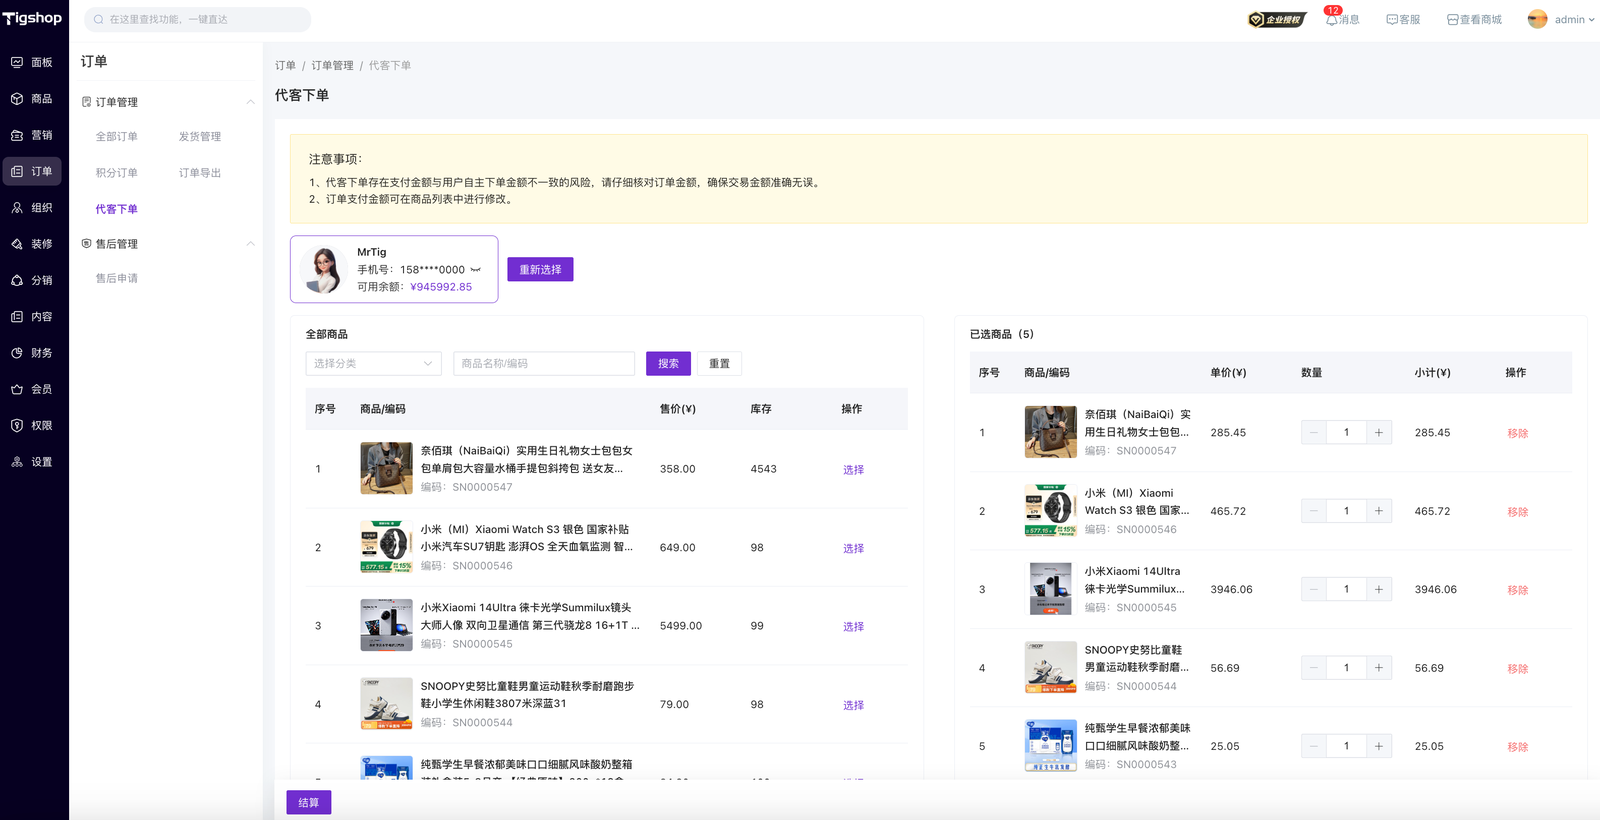1600x820 pixels.
Task: Go to 全部订单 menu item
Action: [117, 137]
